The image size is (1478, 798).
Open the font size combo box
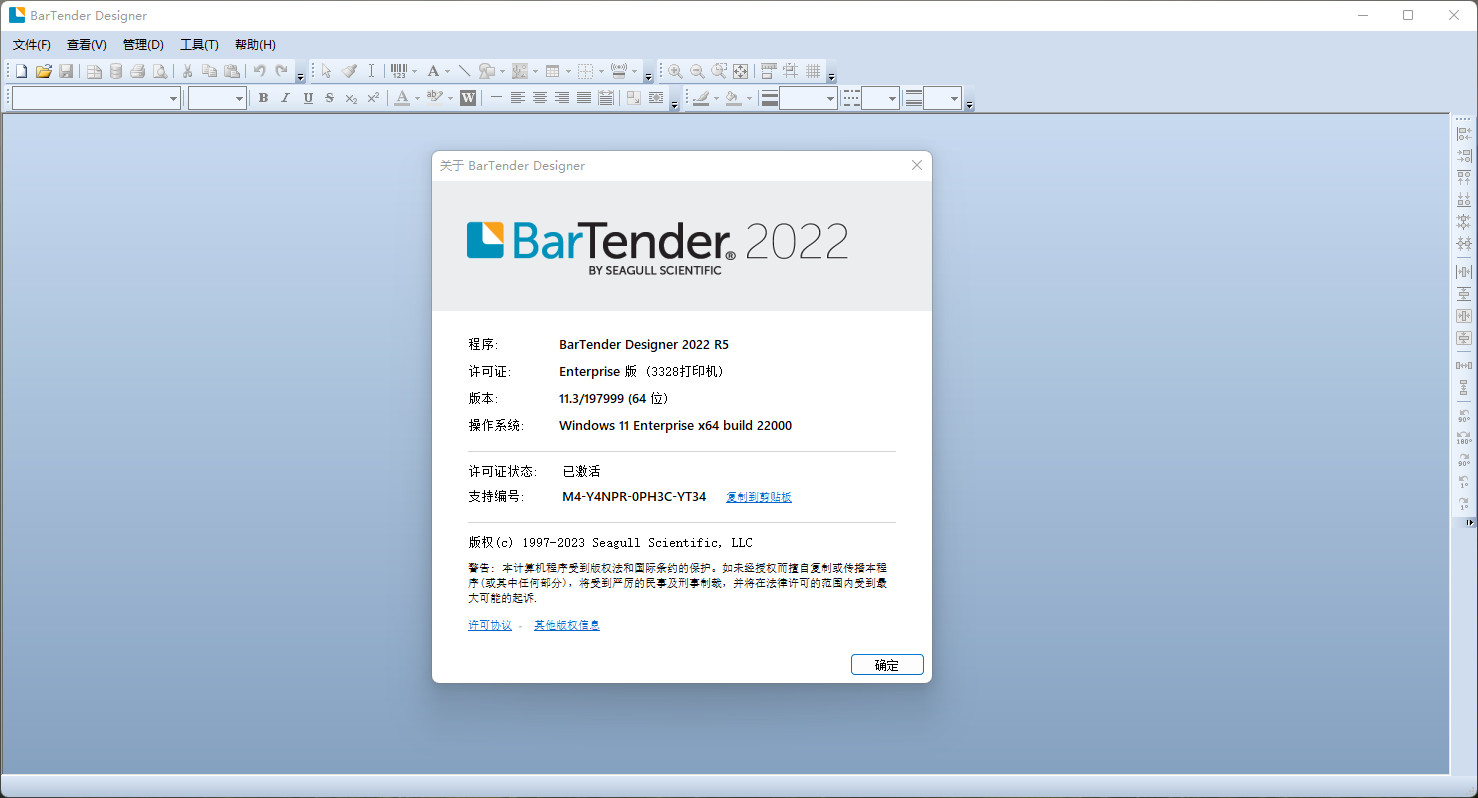(x=217, y=98)
